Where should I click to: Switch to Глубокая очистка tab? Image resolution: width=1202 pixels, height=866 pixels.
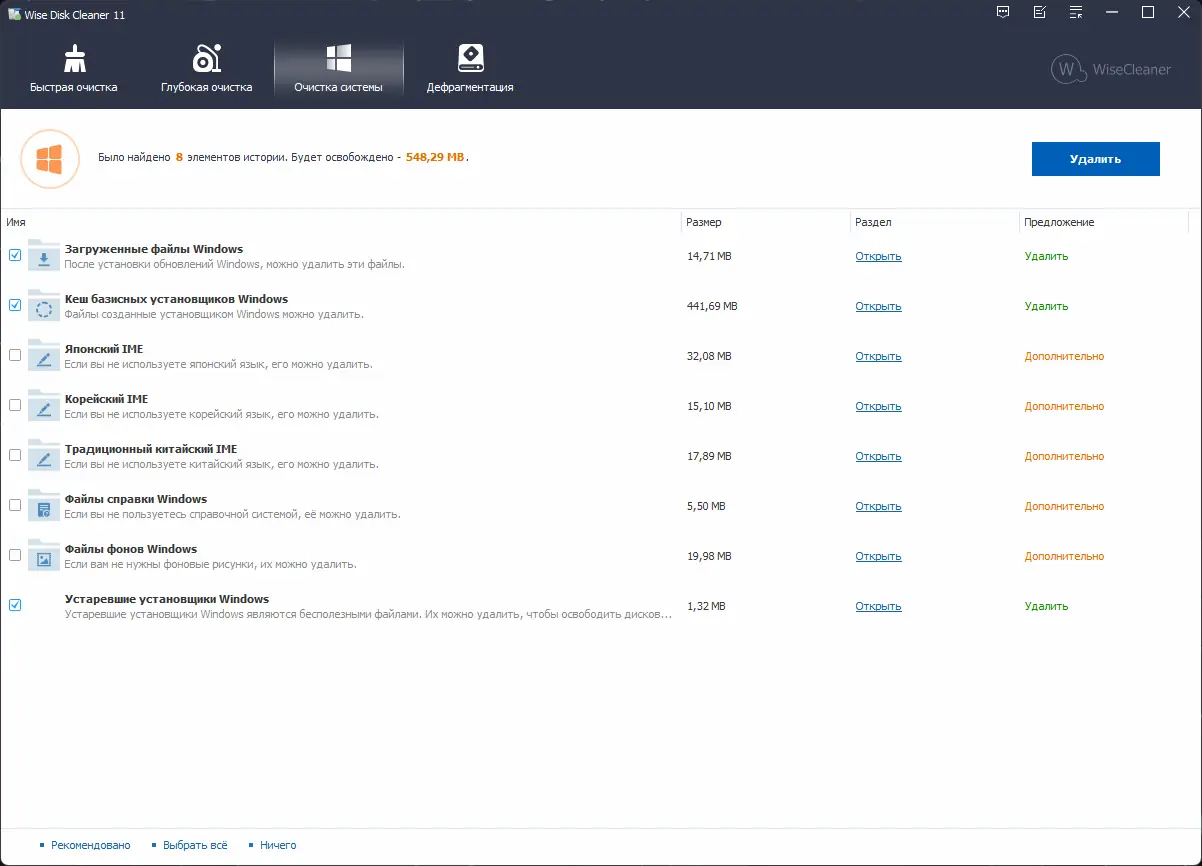coord(206,69)
